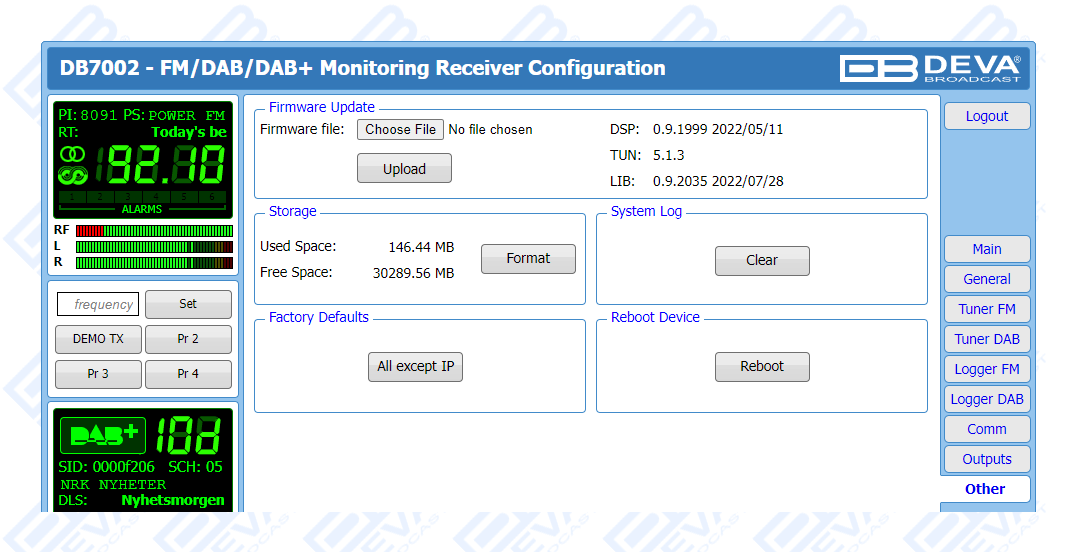Viewport: 1077px width, 552px height.
Task: Format the storage
Action: click(528, 258)
